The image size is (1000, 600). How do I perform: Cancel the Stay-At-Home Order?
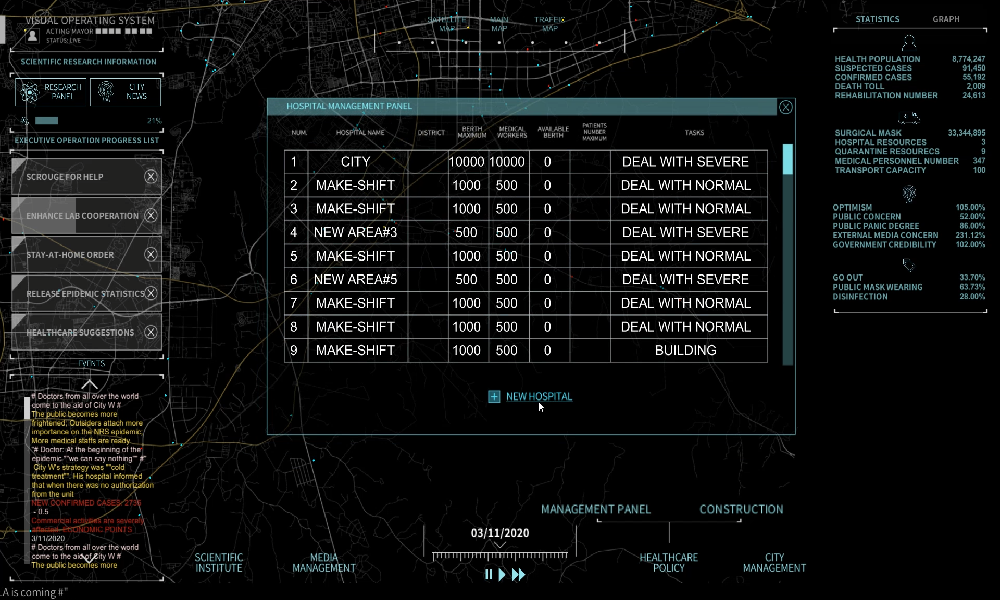pyautogui.click(x=151, y=255)
